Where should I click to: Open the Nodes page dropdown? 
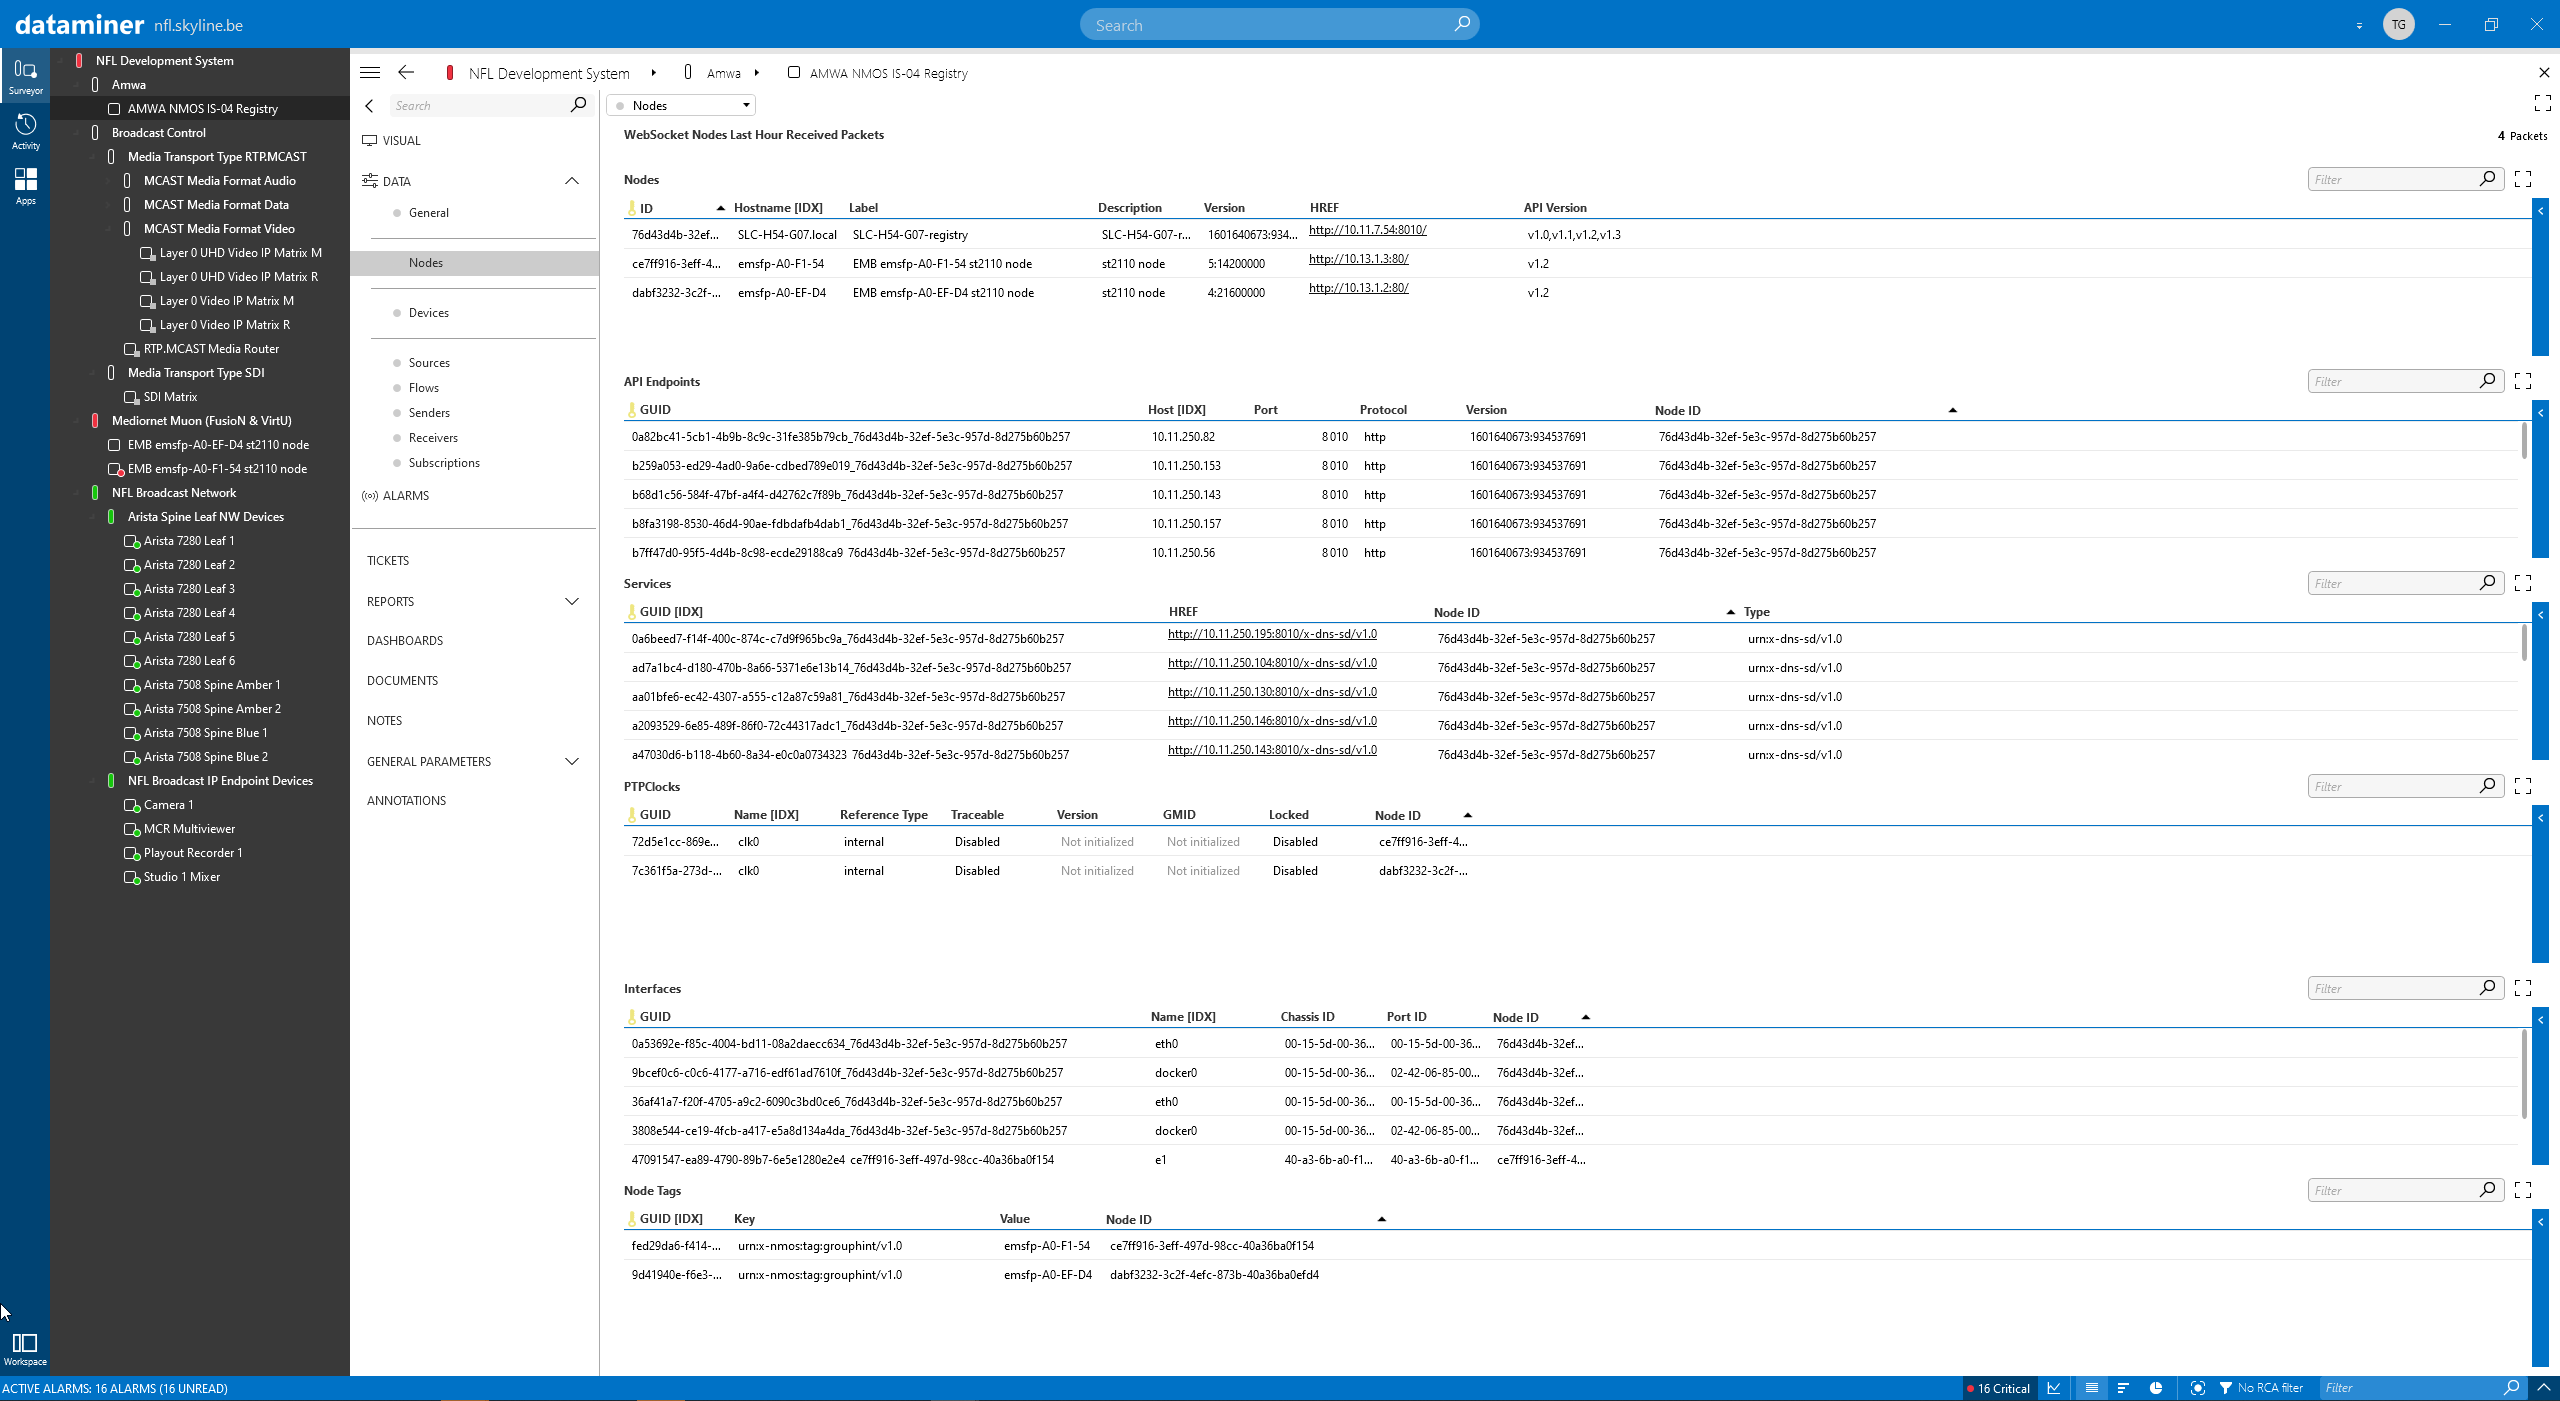coord(681,105)
